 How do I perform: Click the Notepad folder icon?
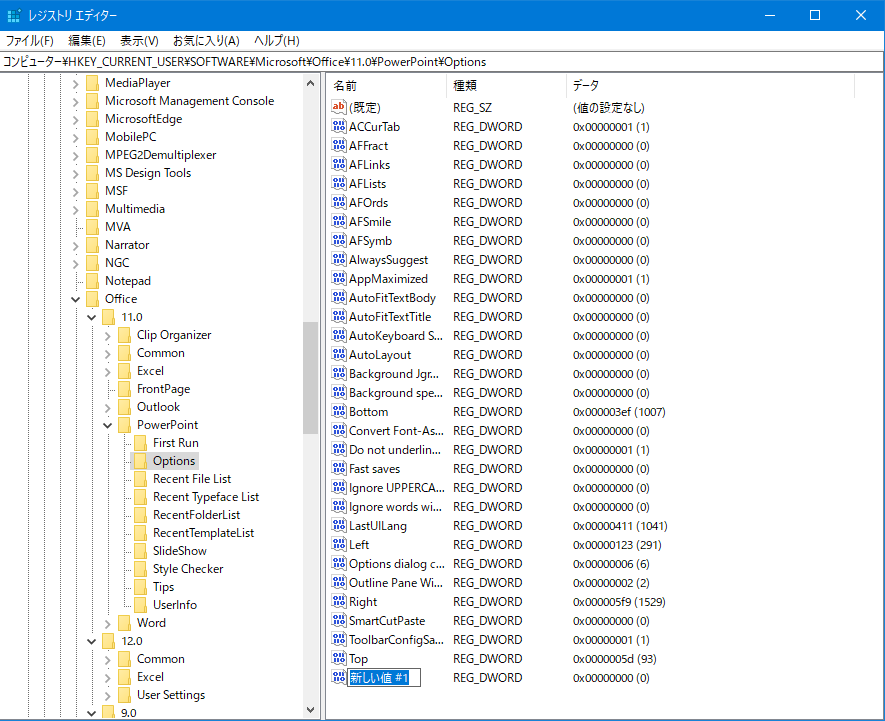coord(93,281)
